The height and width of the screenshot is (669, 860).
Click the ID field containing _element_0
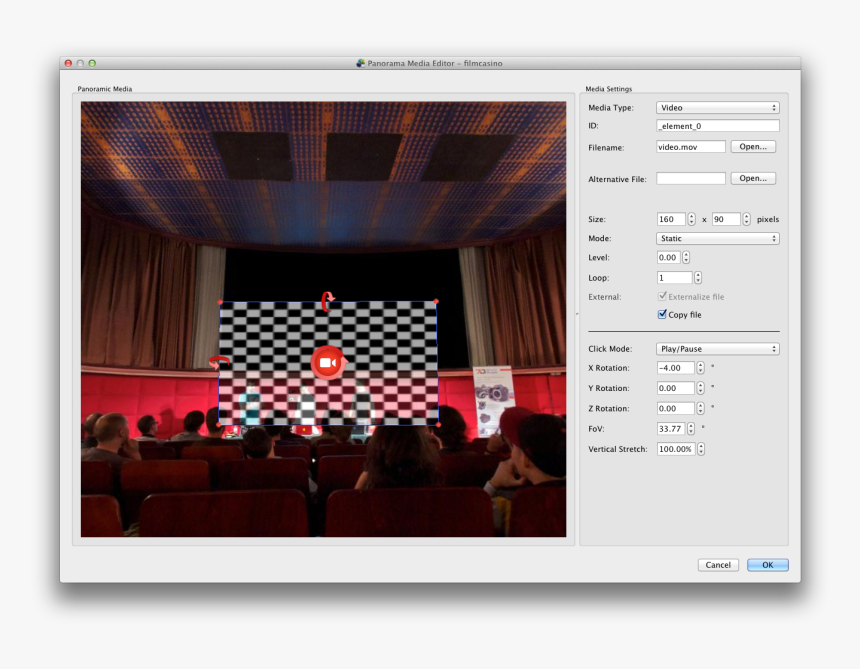[x=717, y=126]
